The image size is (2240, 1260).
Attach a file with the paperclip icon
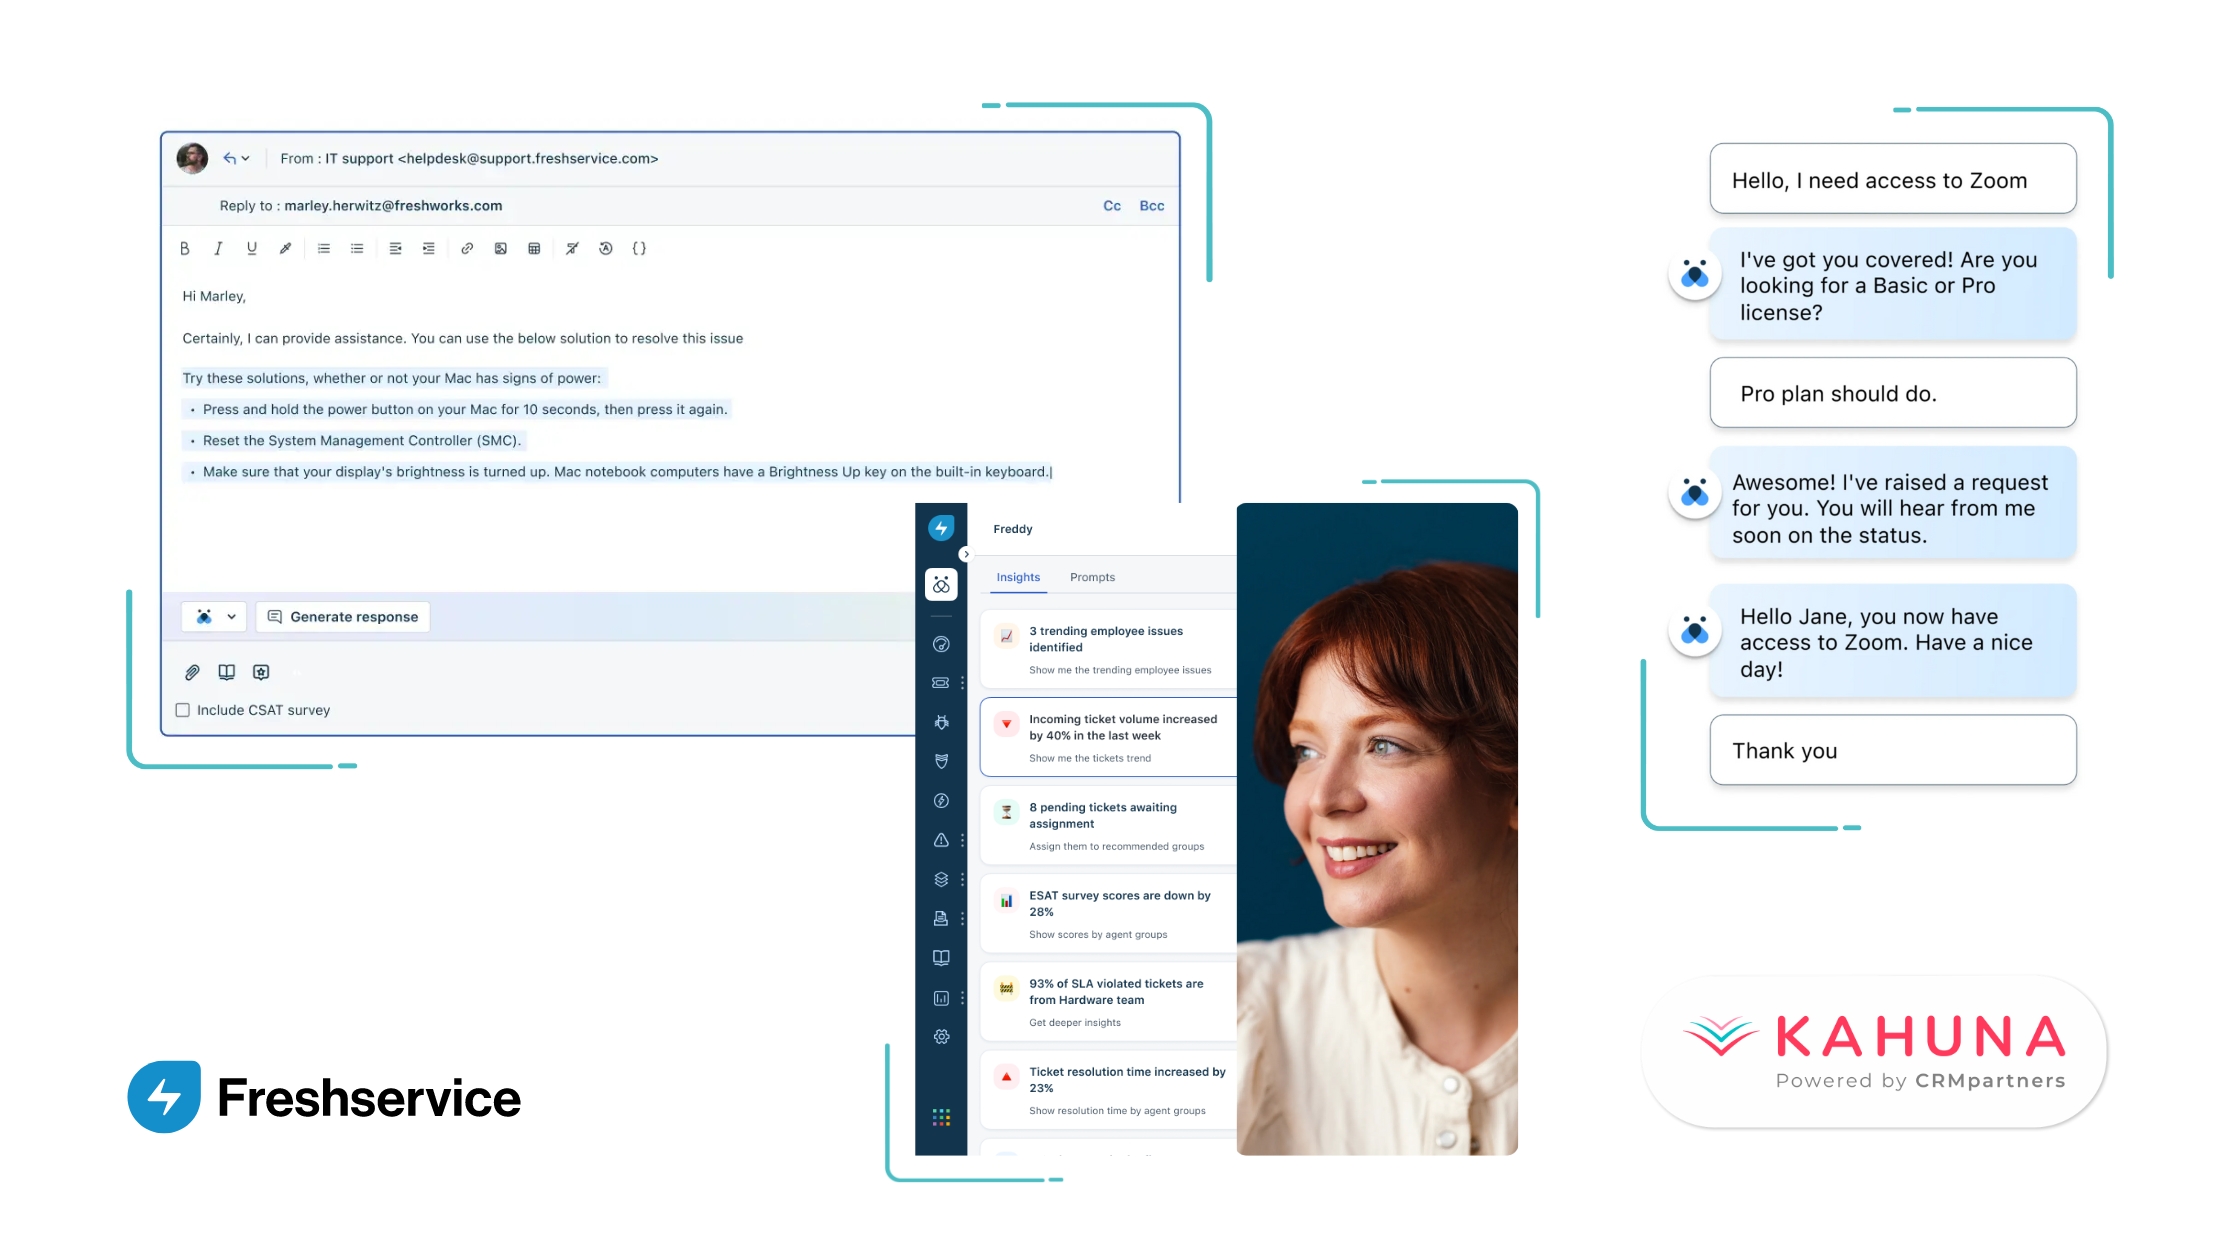192,673
